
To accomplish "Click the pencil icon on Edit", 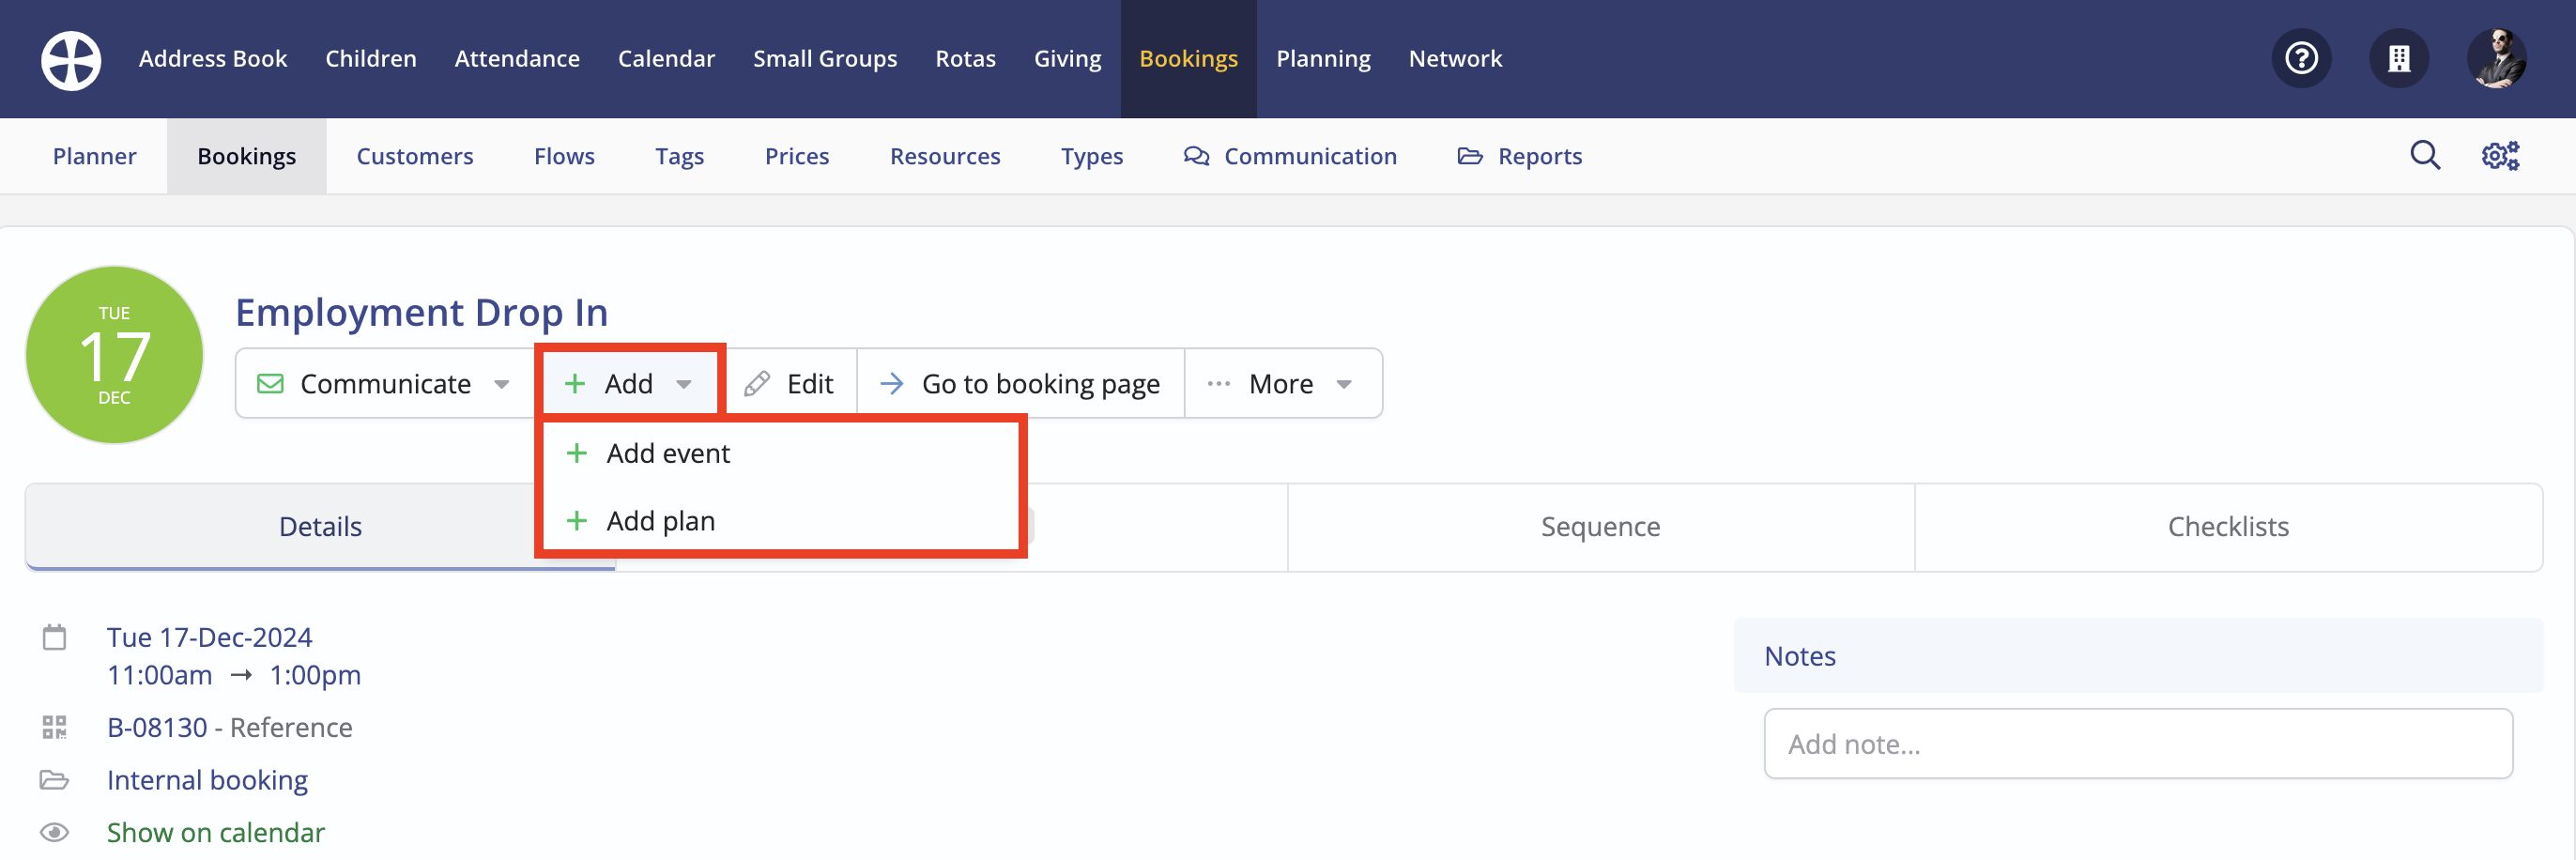I will tap(757, 384).
